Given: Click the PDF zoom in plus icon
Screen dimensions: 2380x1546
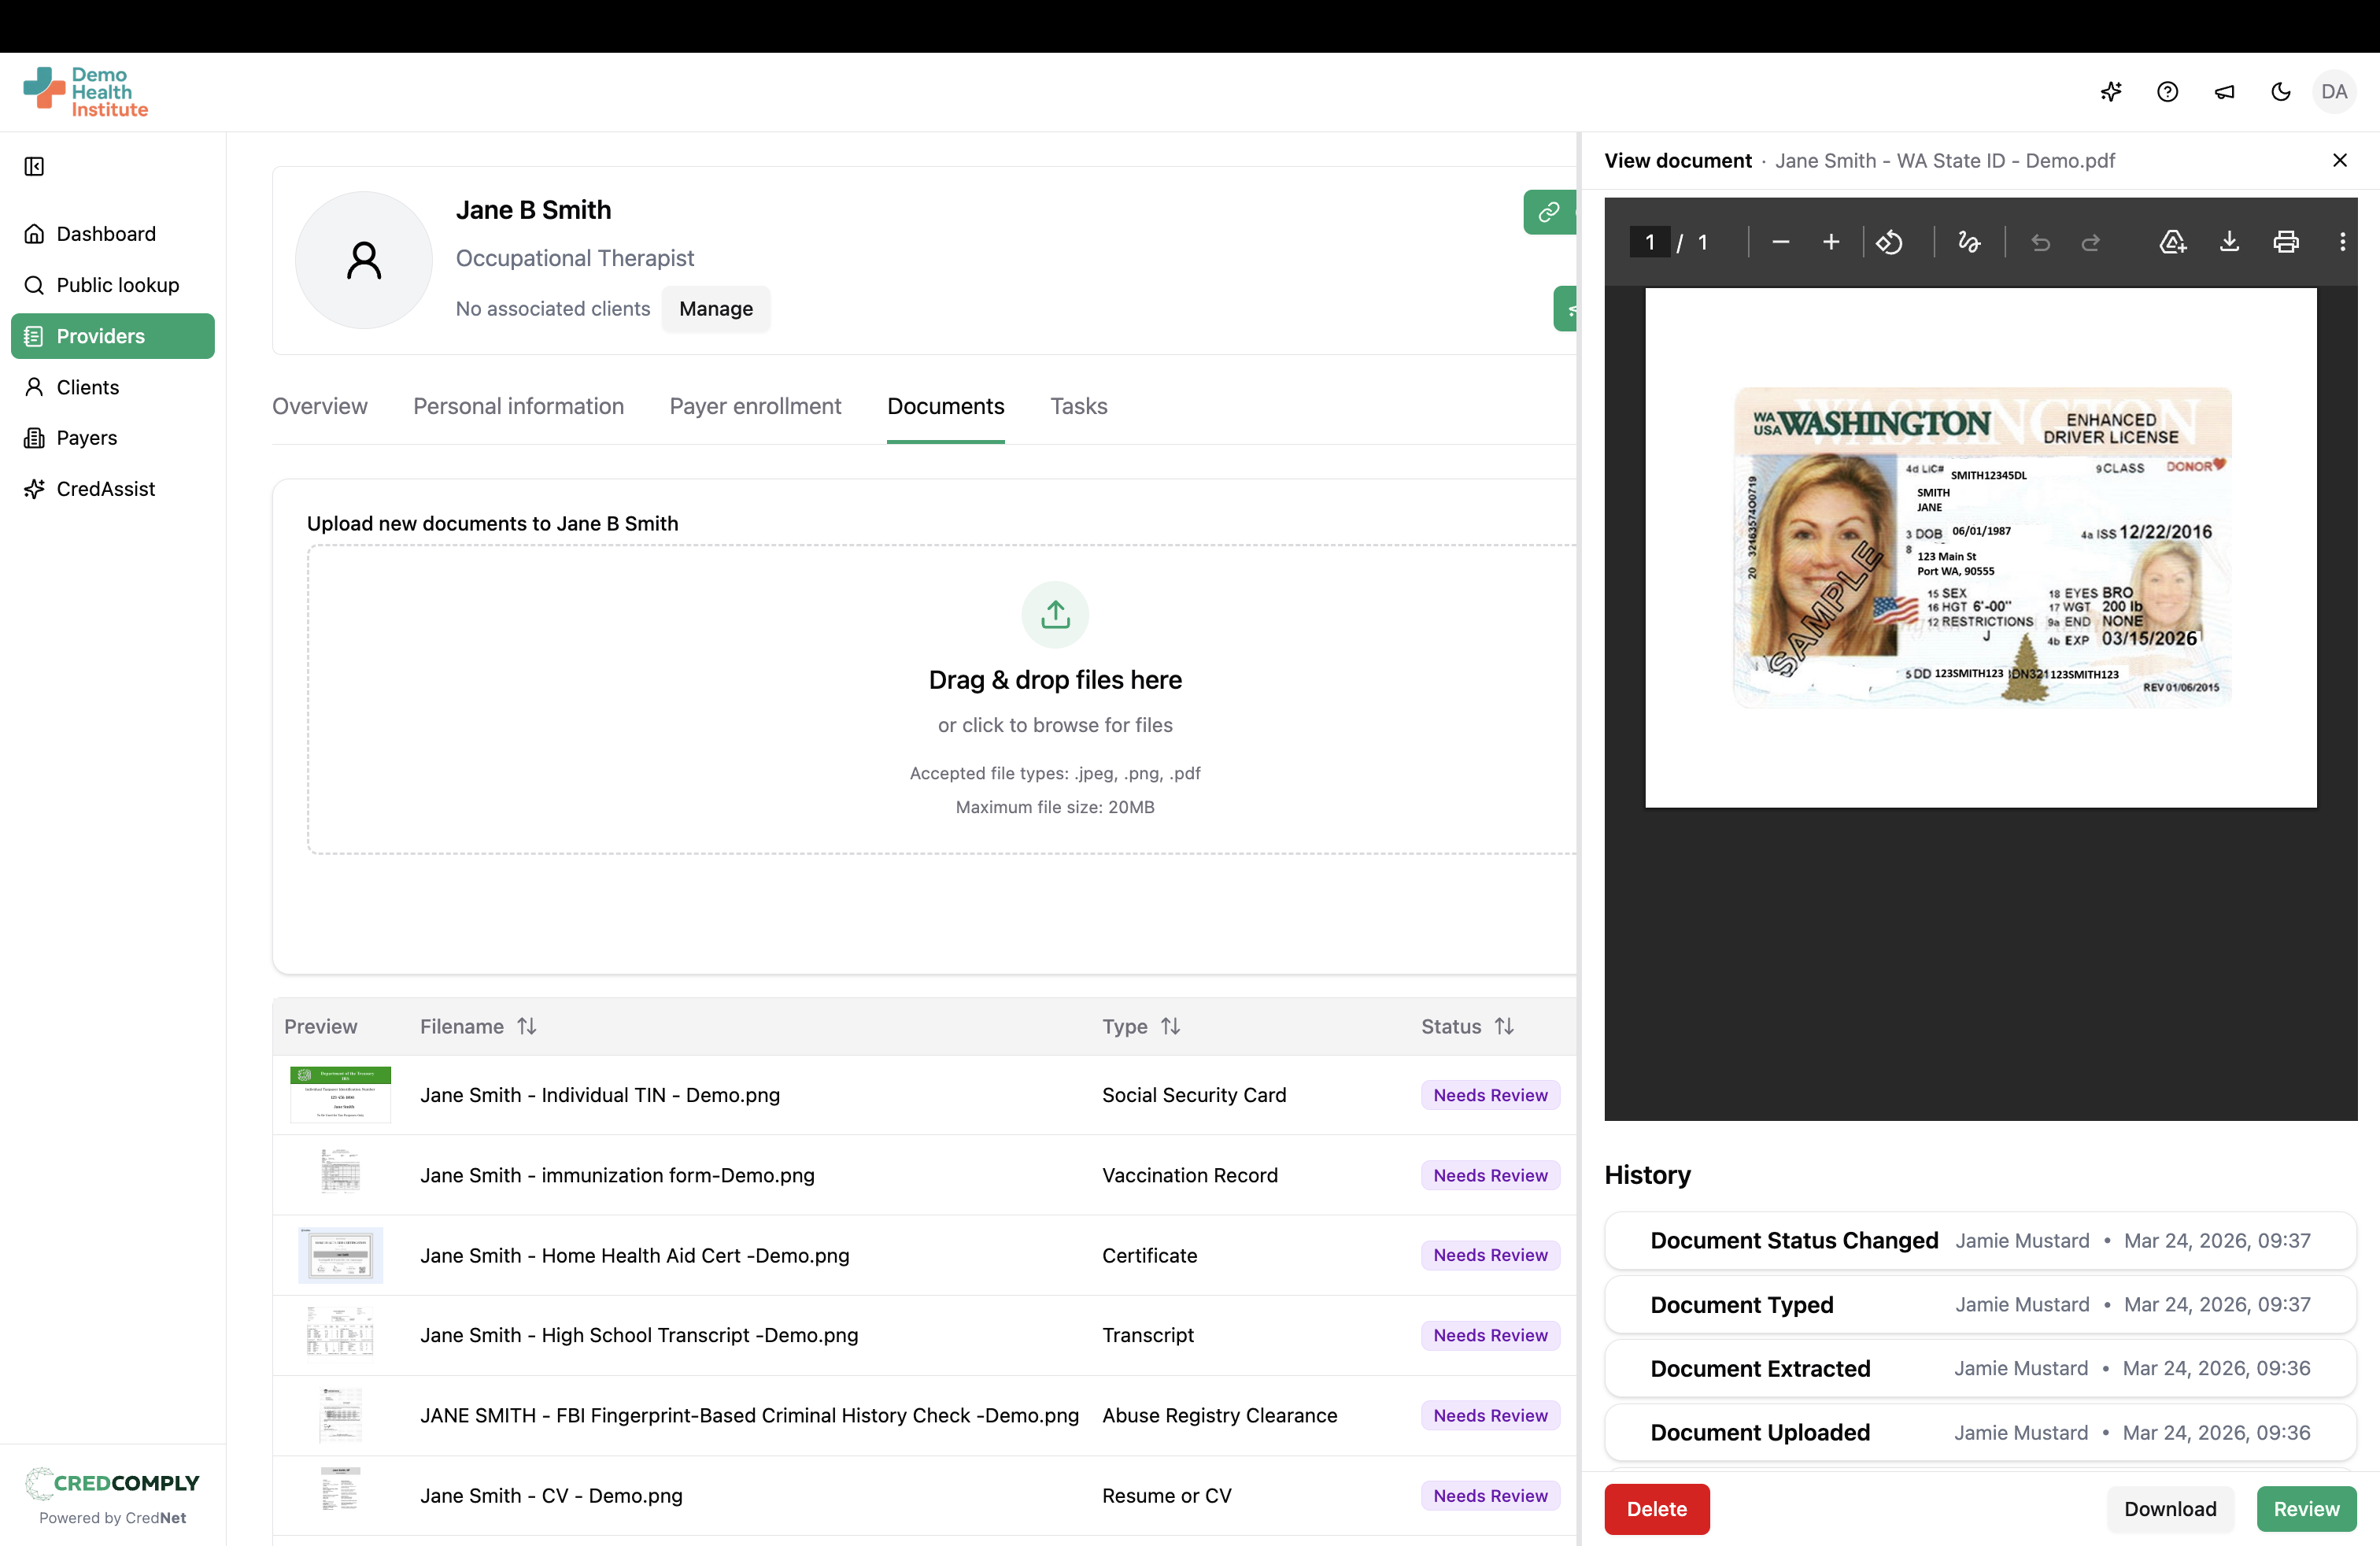Looking at the screenshot, I should click(1831, 242).
